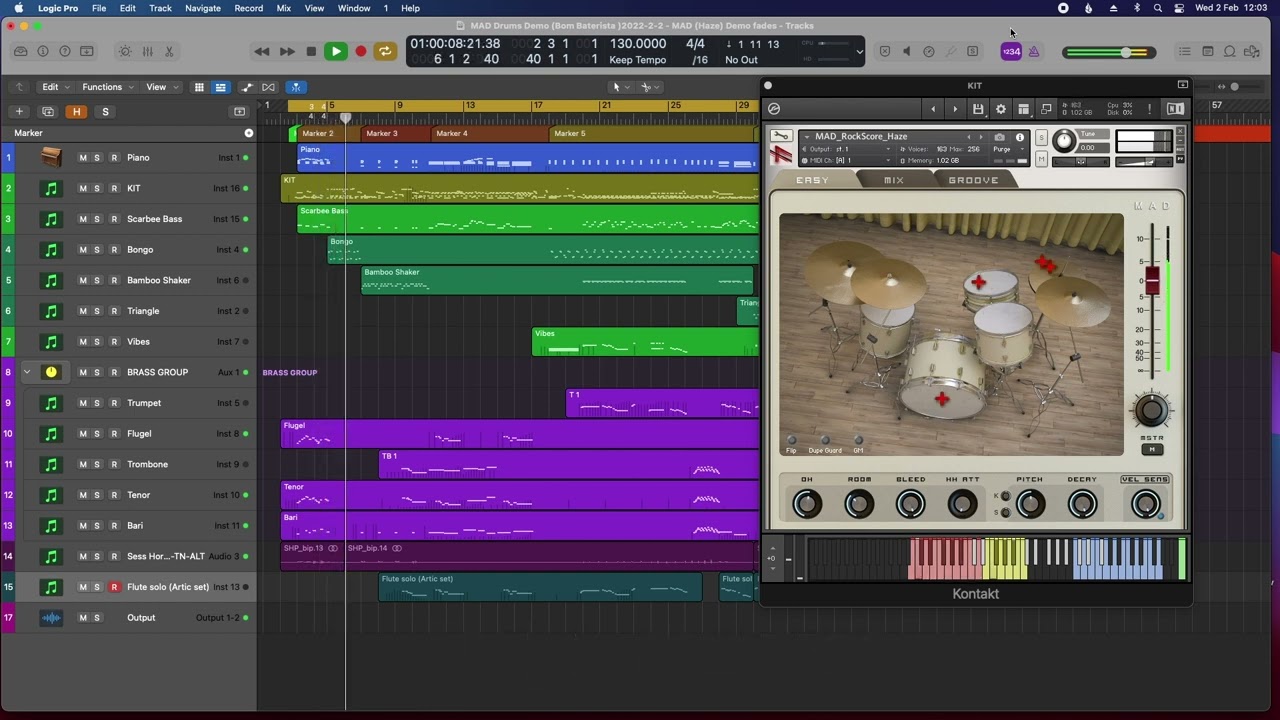Record-enable the Flute solo track
The width and height of the screenshot is (1280, 720).
pyautogui.click(x=114, y=587)
